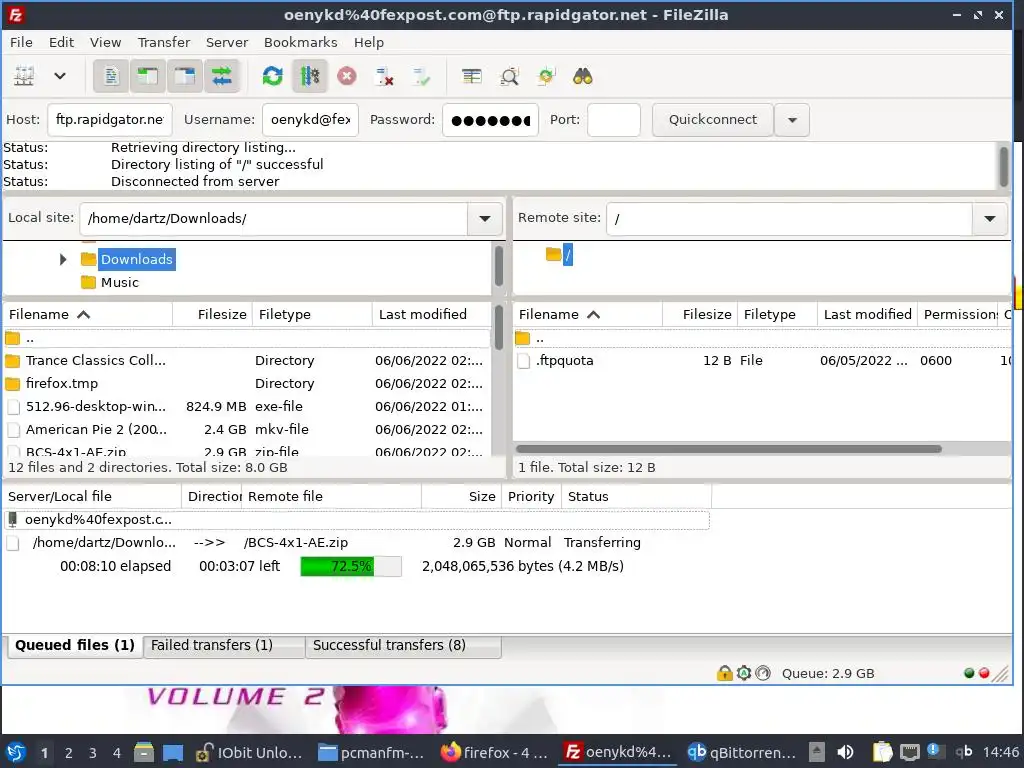
Task: Open the Site Manager icon
Action: pos(24,76)
